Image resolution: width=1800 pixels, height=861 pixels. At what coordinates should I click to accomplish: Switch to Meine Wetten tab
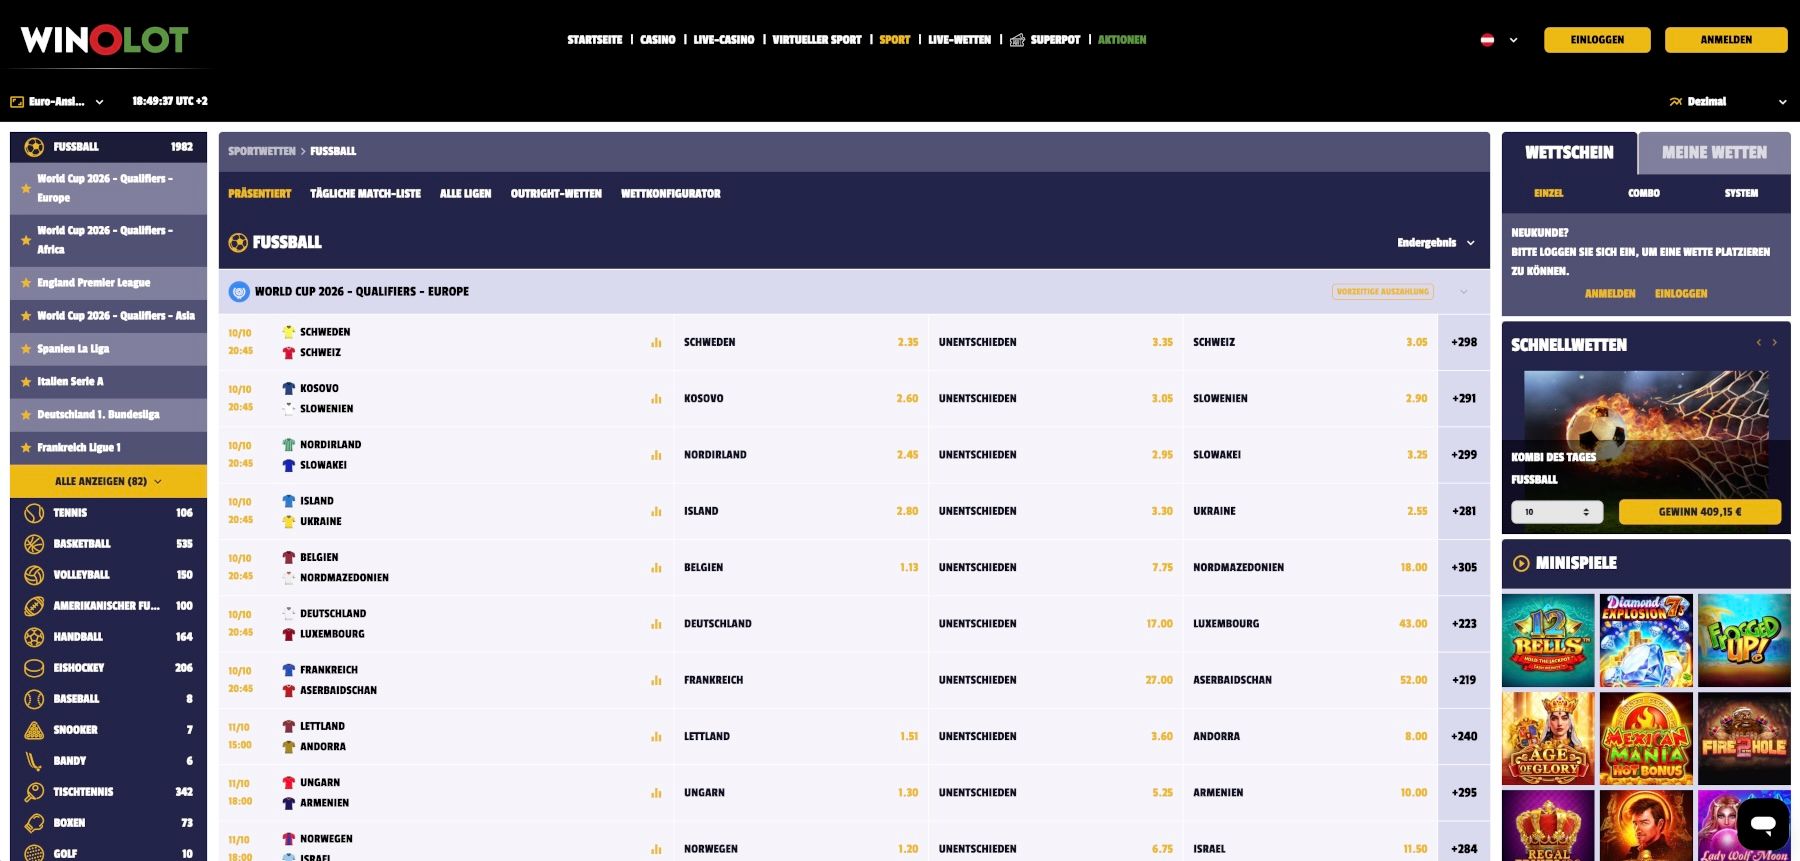(1713, 153)
